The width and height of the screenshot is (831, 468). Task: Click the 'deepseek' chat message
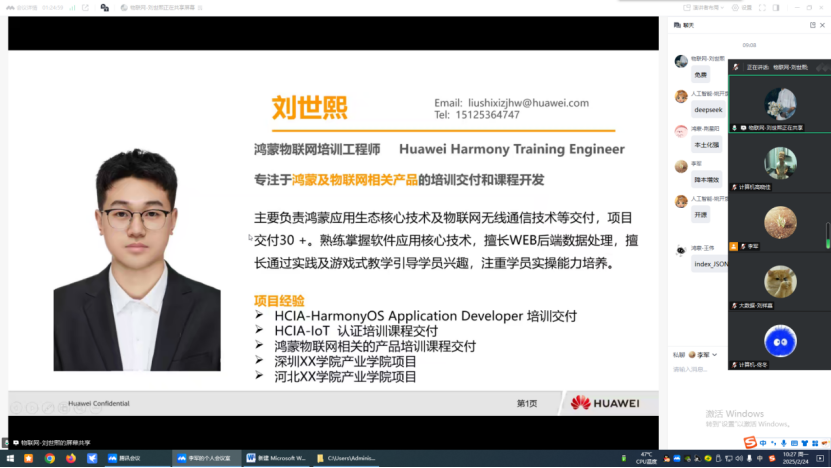[708, 109]
